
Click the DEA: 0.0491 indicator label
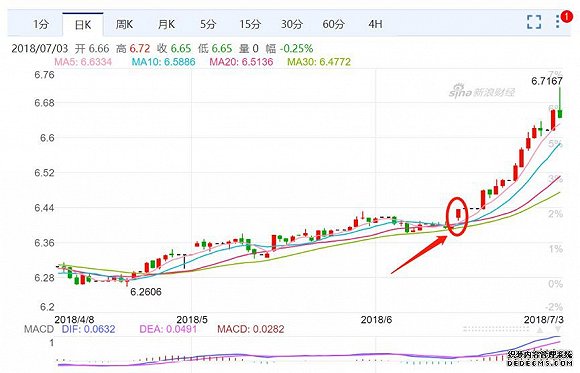pos(168,329)
